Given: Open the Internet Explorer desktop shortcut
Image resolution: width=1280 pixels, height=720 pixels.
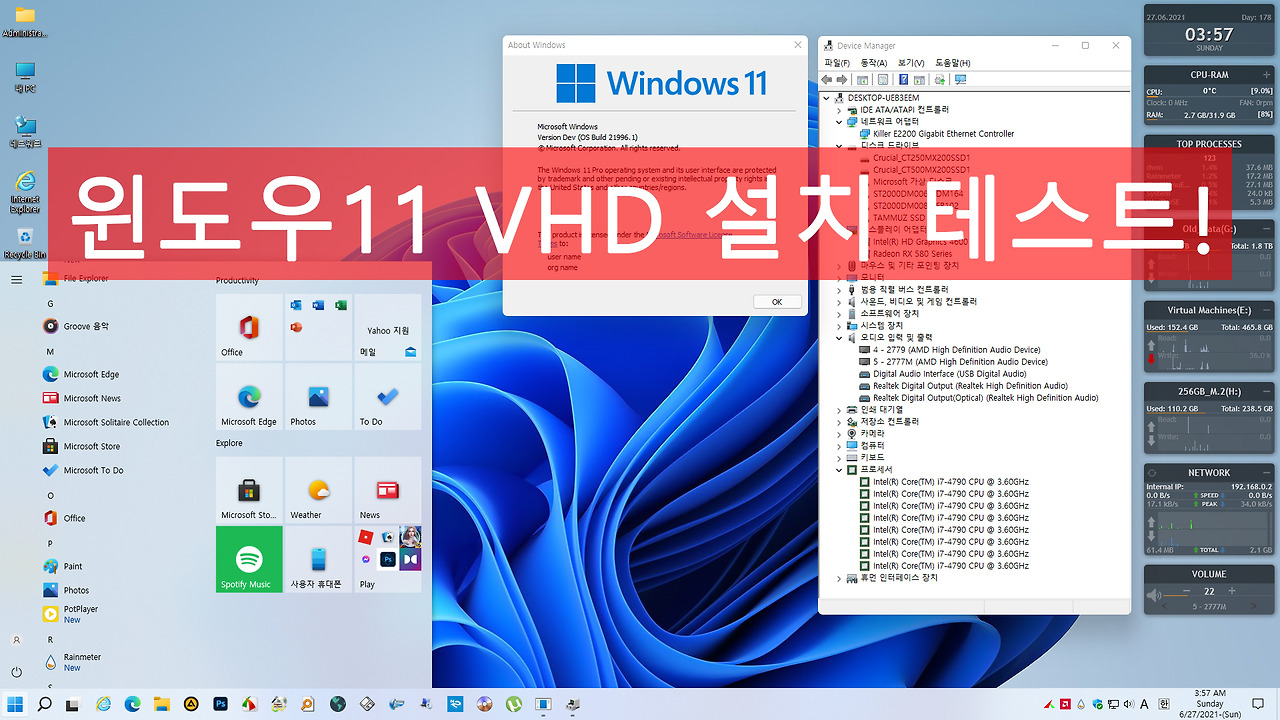Looking at the screenshot, I should point(25,190).
